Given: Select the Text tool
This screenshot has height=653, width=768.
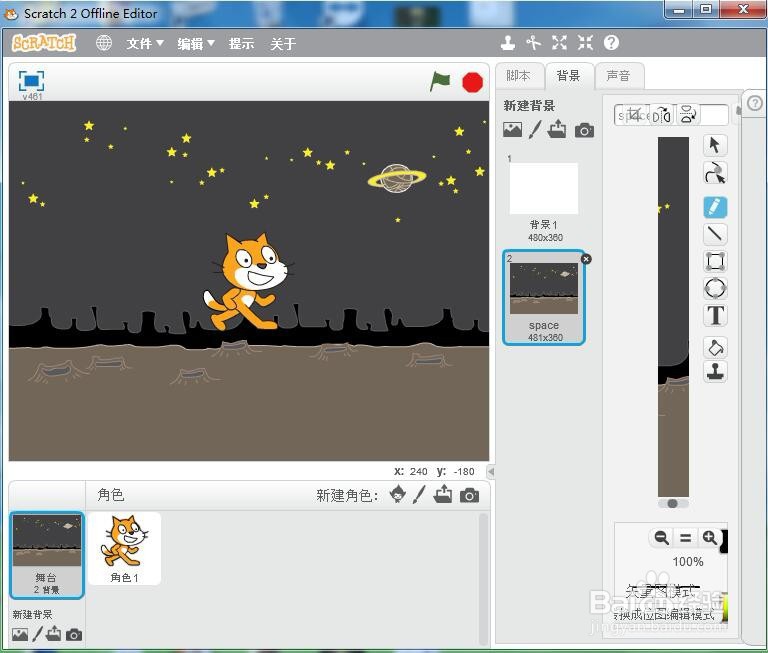Looking at the screenshot, I should [x=715, y=315].
